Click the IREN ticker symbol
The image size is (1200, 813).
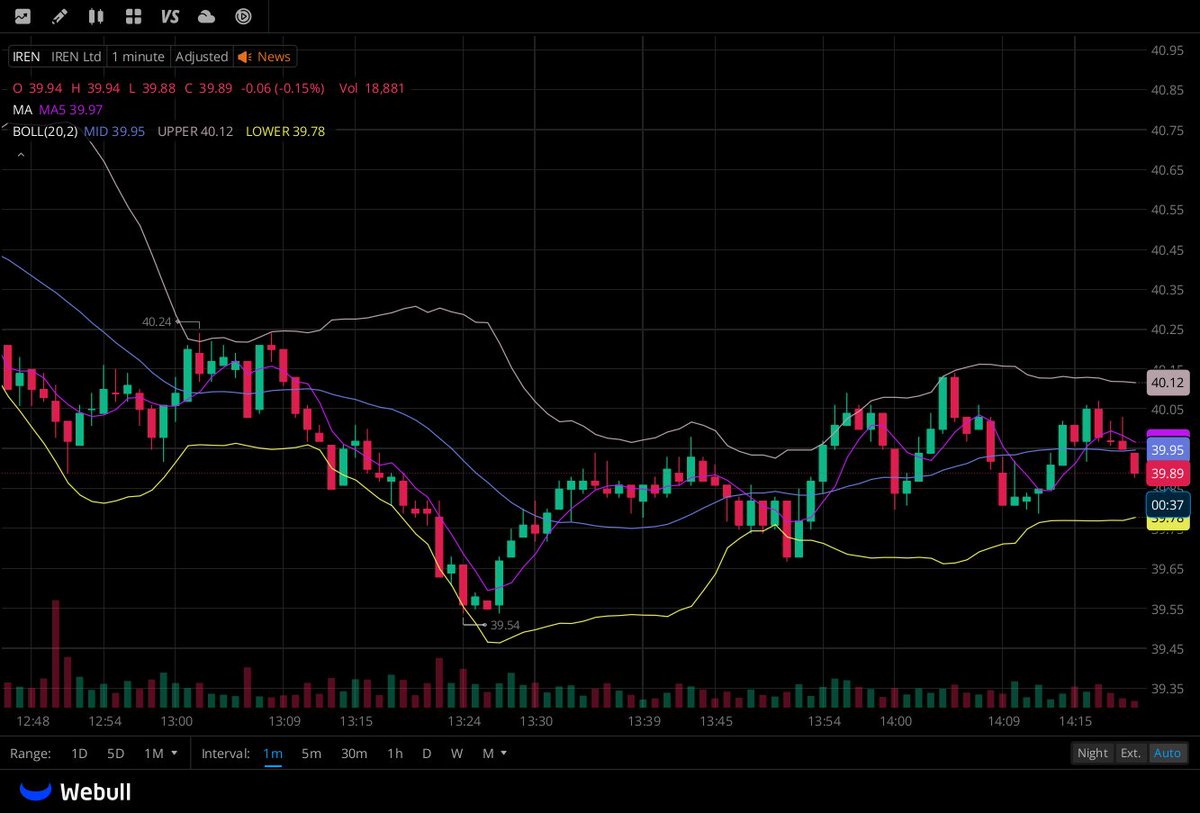tap(26, 57)
